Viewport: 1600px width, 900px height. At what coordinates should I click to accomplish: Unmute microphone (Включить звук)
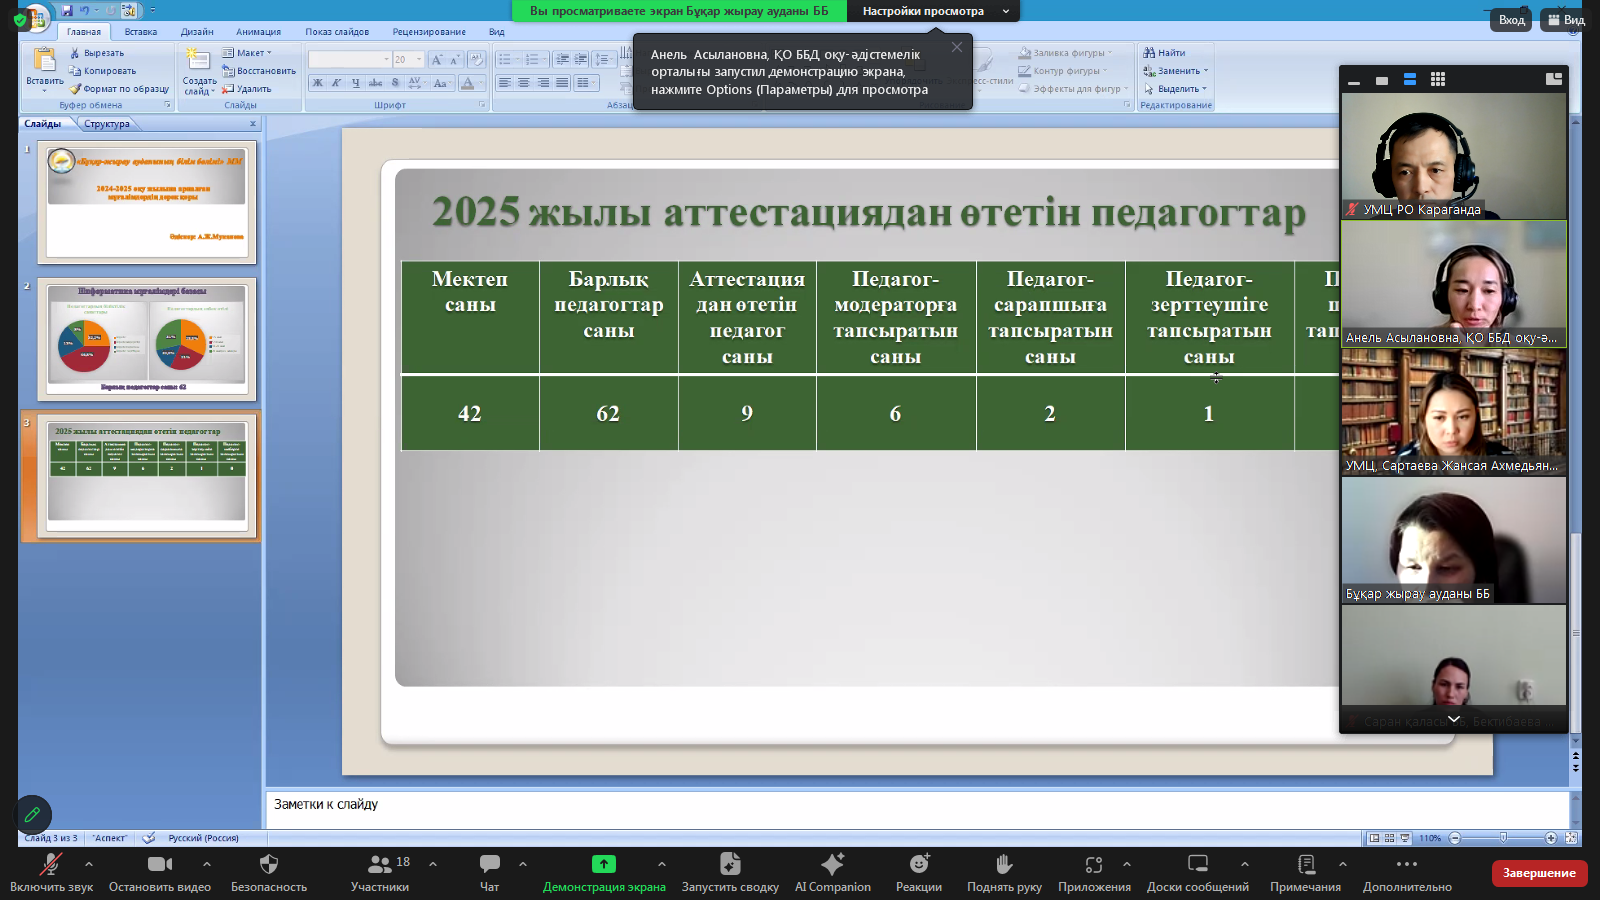click(x=50, y=865)
